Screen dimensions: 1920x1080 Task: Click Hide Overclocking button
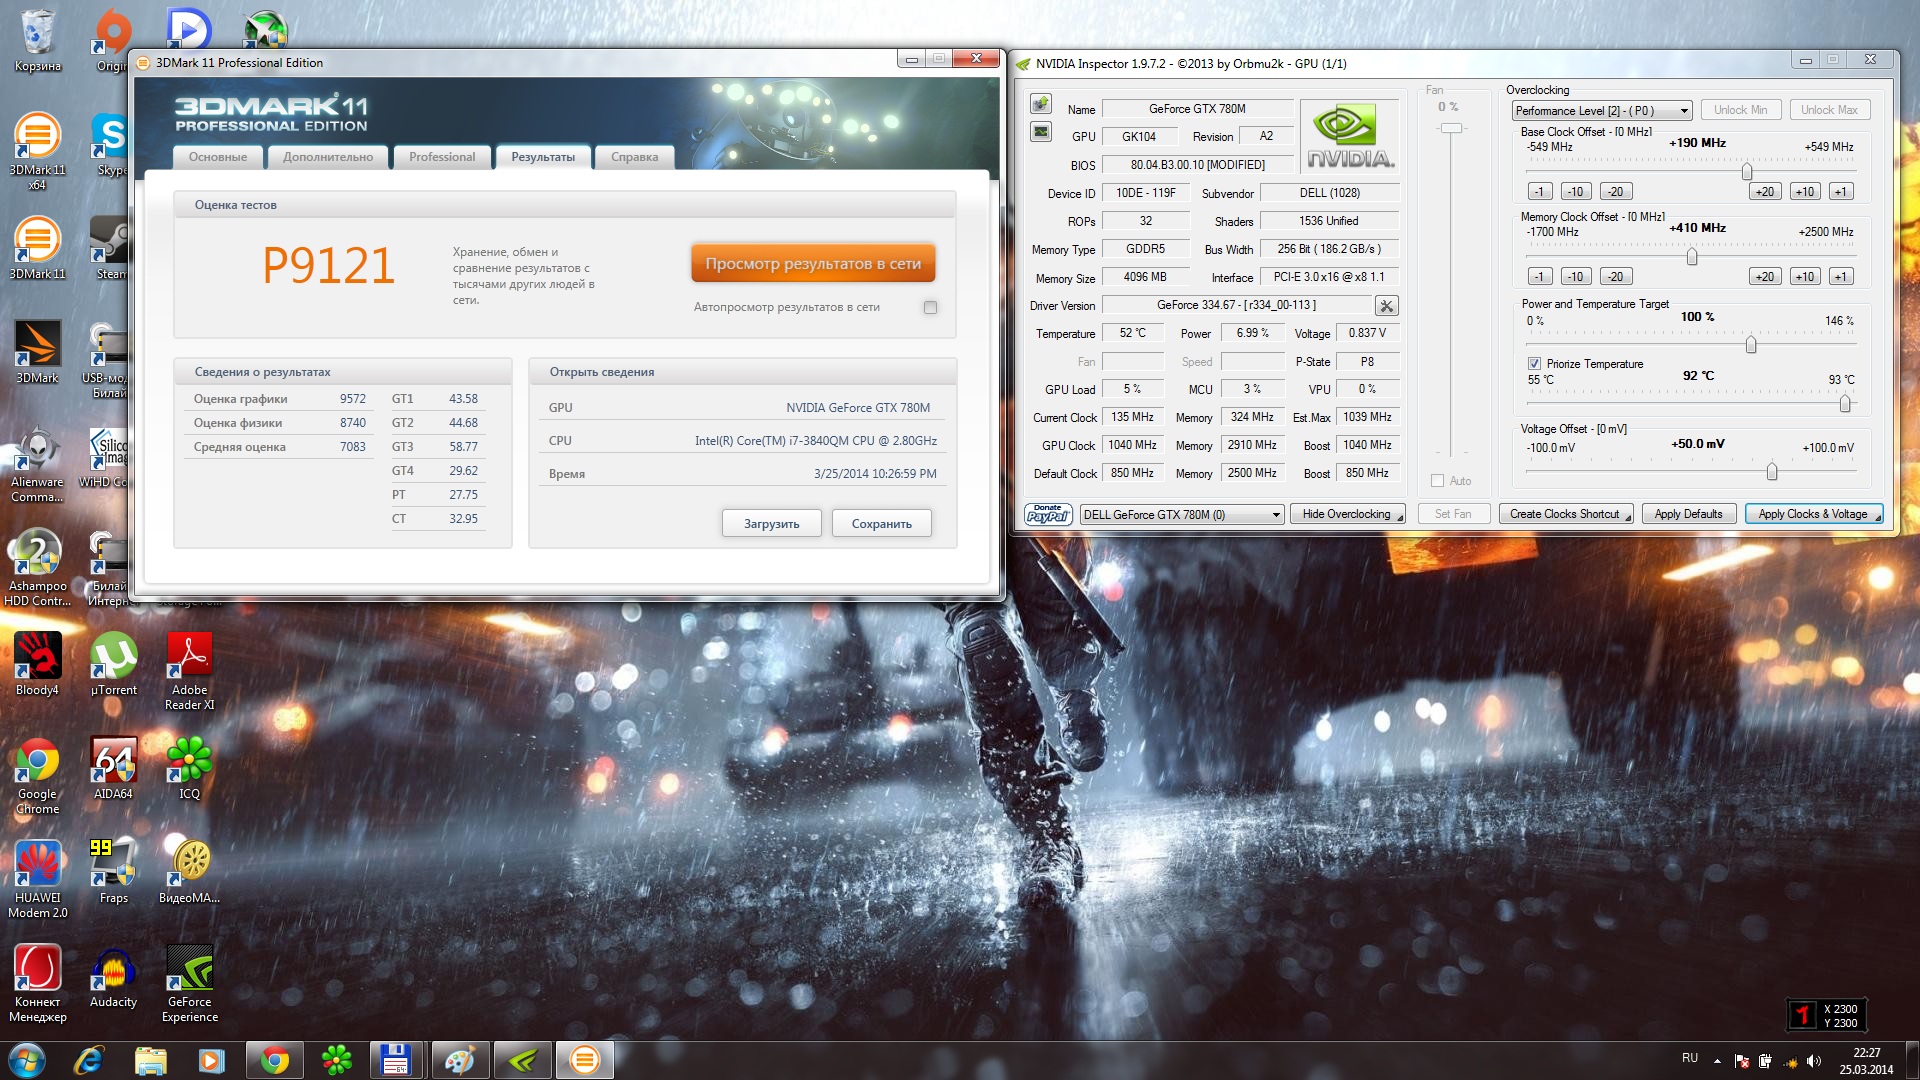pyautogui.click(x=1347, y=514)
